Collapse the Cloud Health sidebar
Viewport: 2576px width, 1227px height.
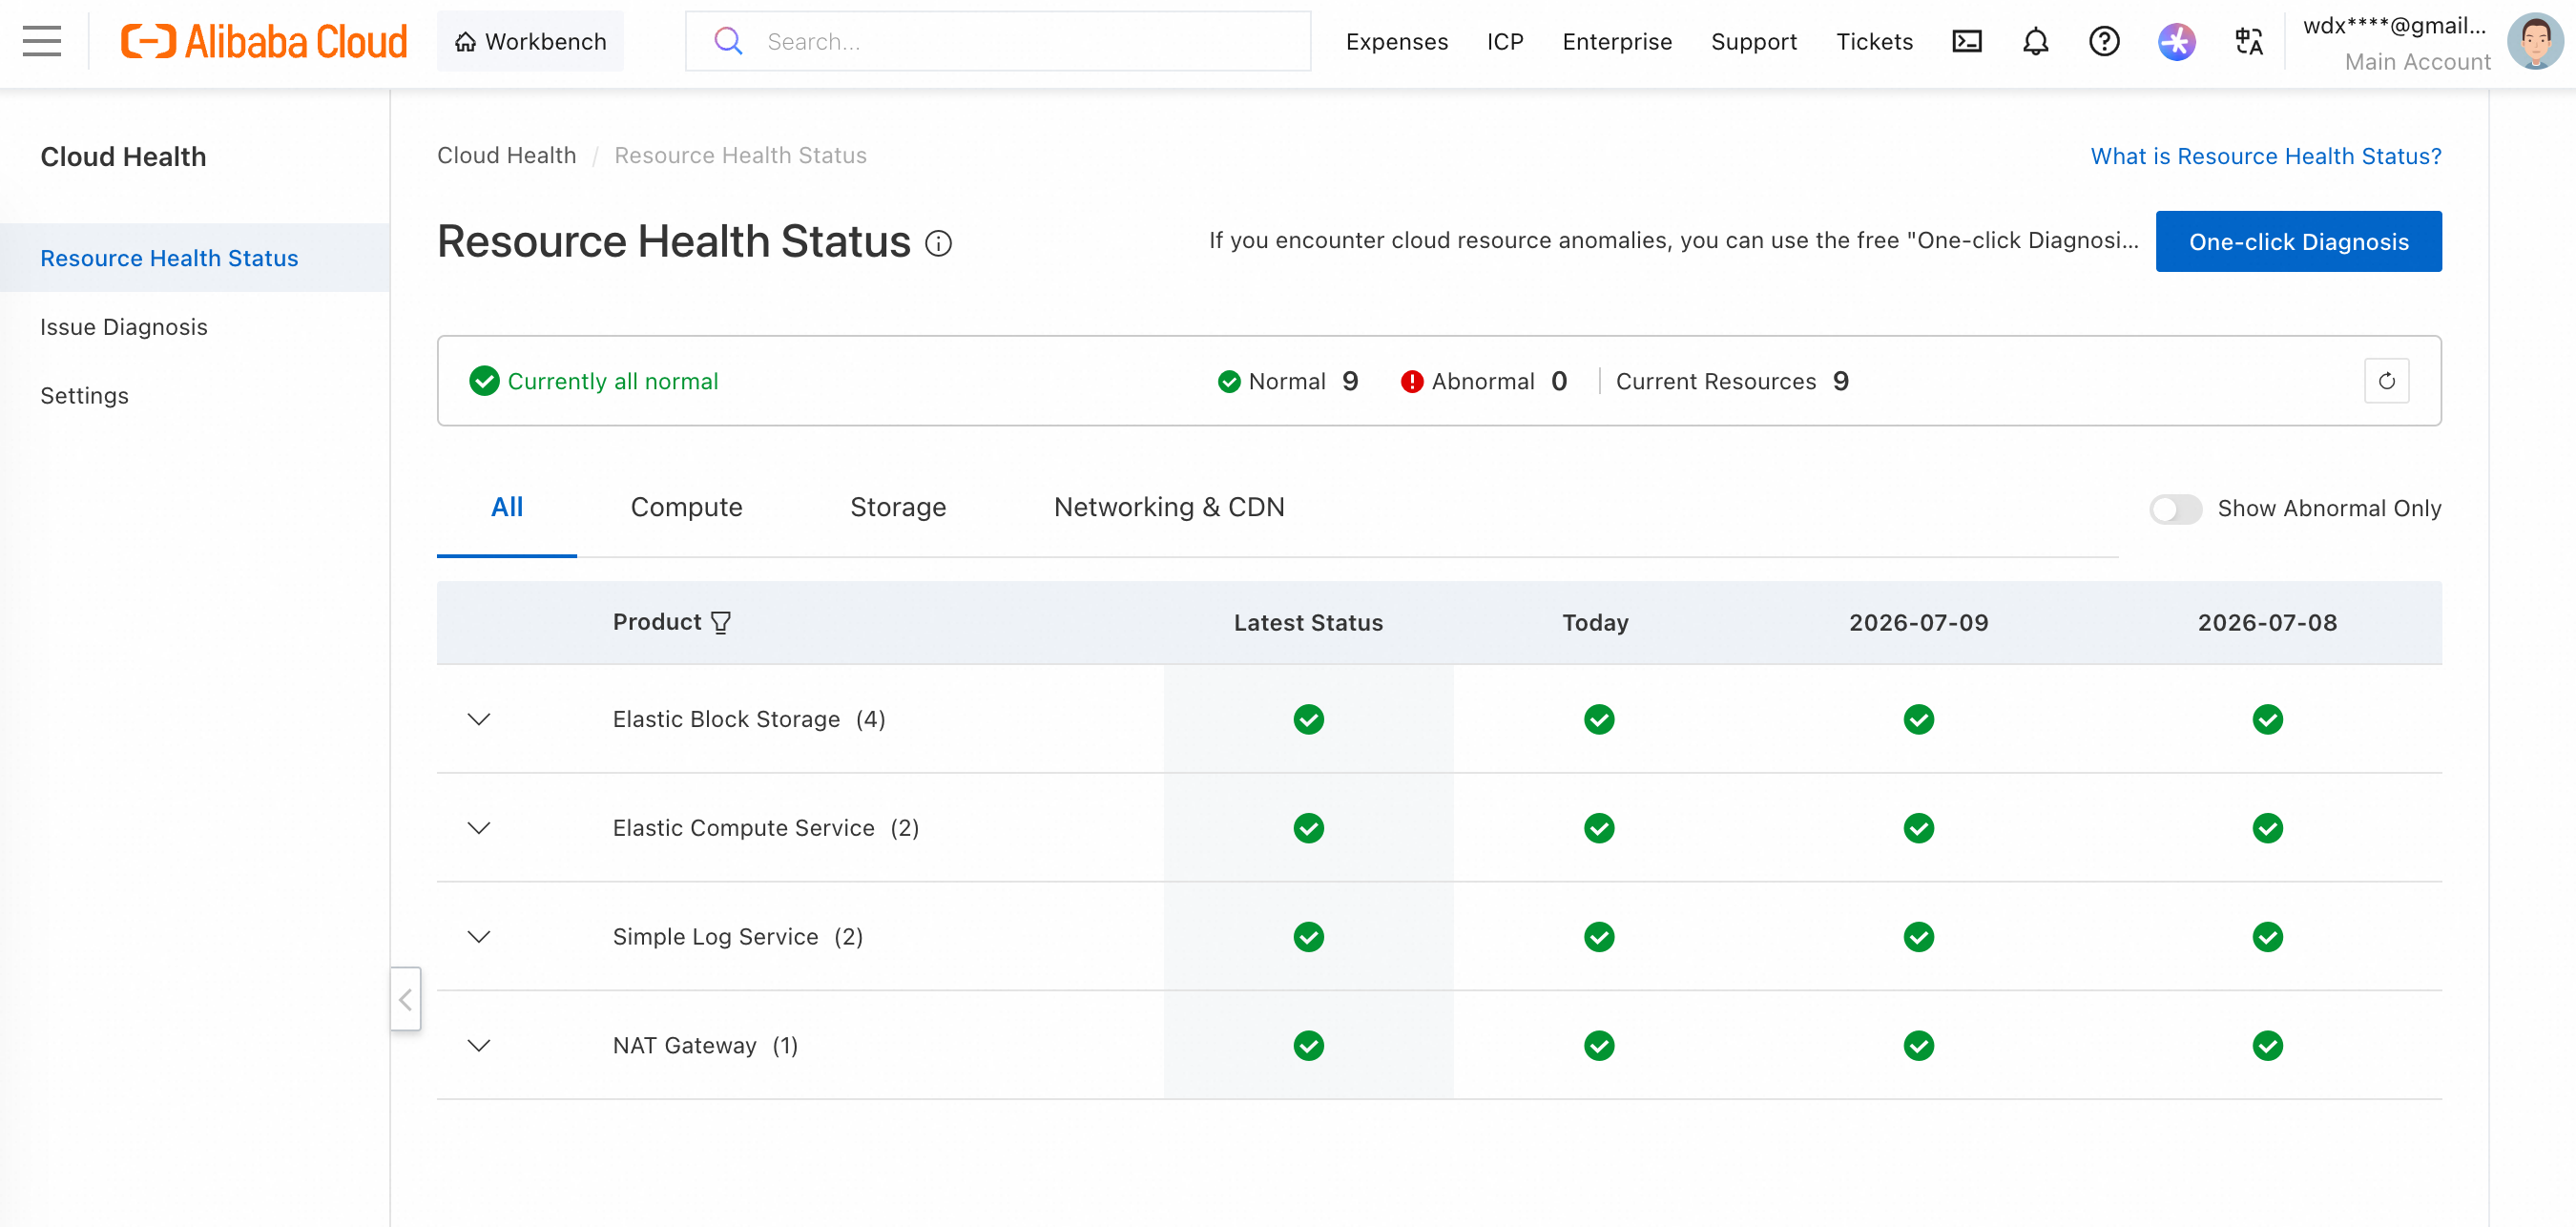click(x=405, y=999)
